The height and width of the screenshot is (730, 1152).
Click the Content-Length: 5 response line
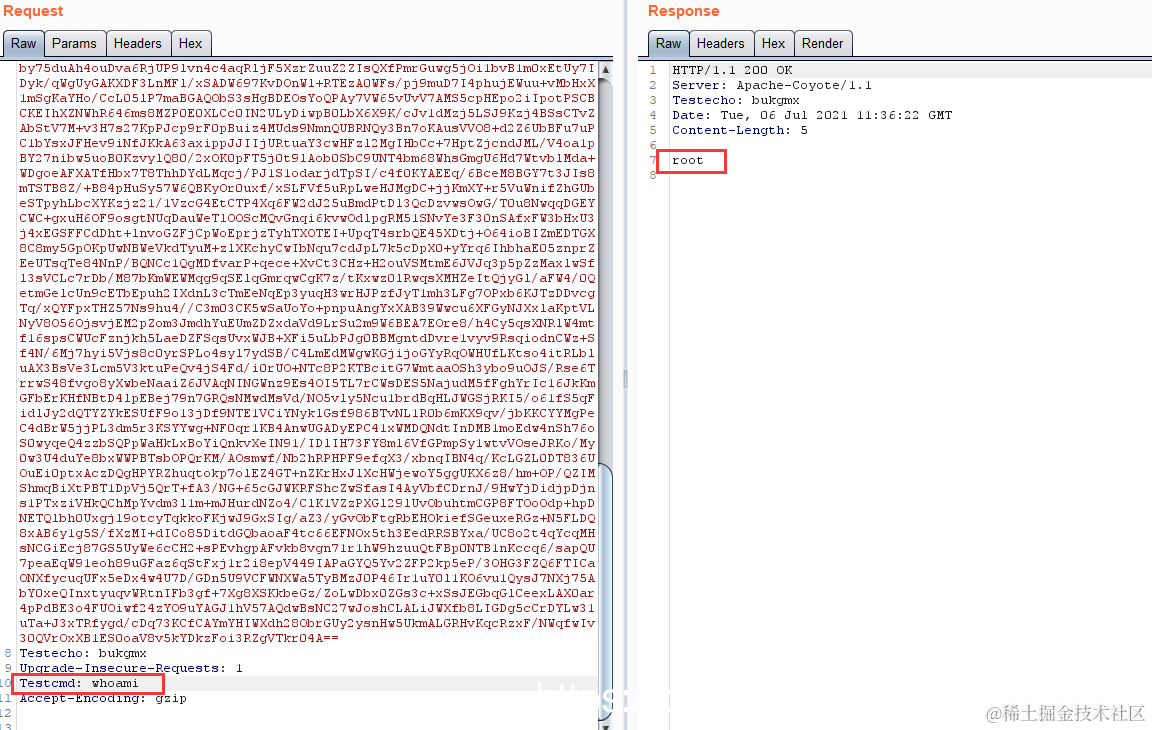tap(740, 130)
